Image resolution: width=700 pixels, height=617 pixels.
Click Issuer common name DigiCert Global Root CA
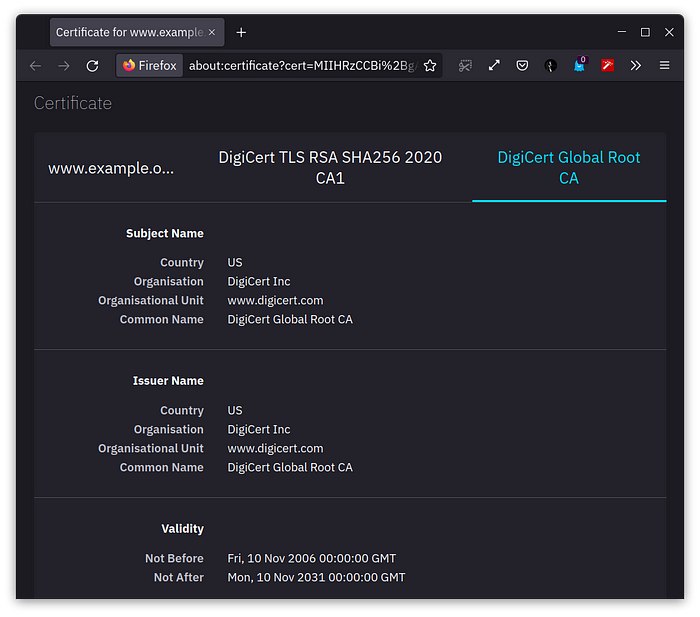tap(290, 467)
